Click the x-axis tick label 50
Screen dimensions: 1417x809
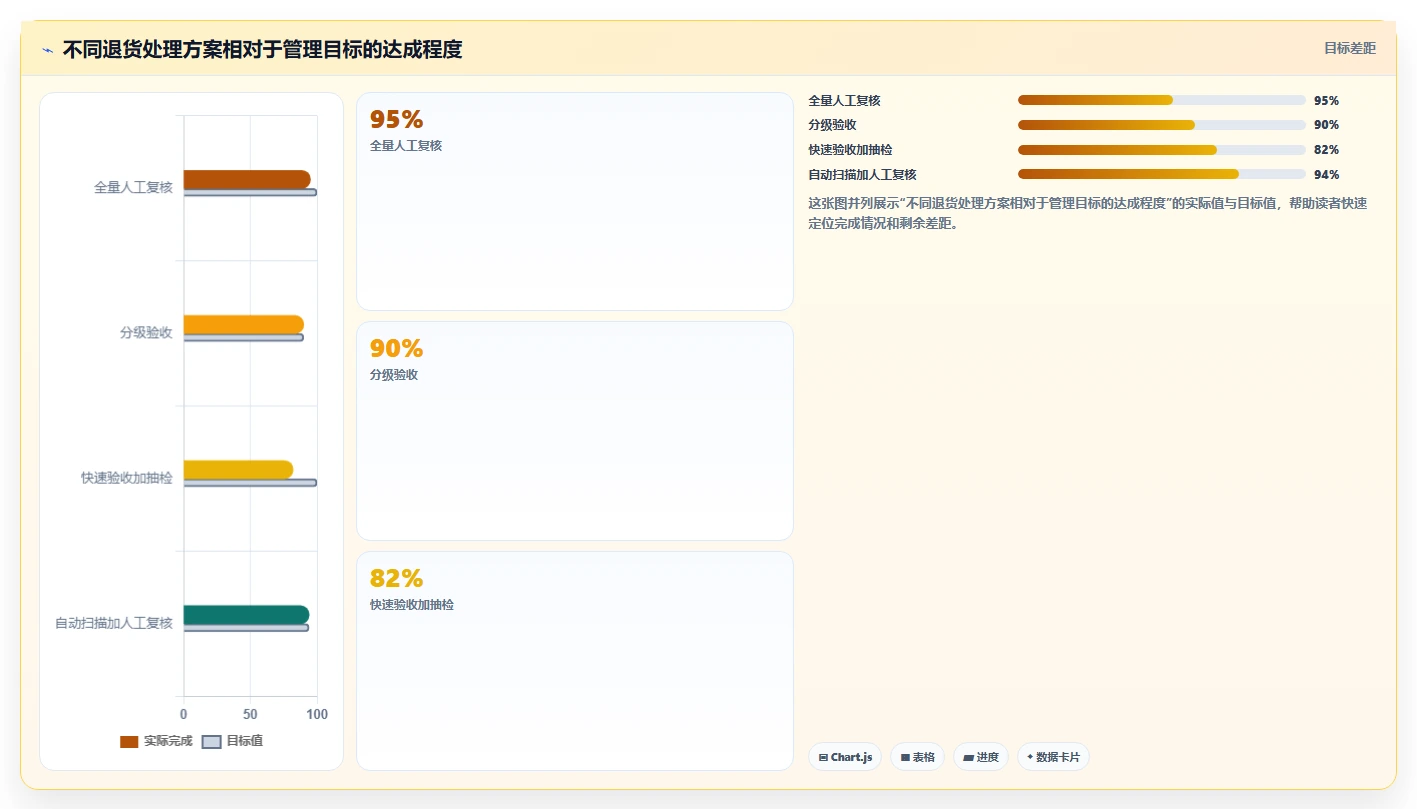(x=250, y=714)
